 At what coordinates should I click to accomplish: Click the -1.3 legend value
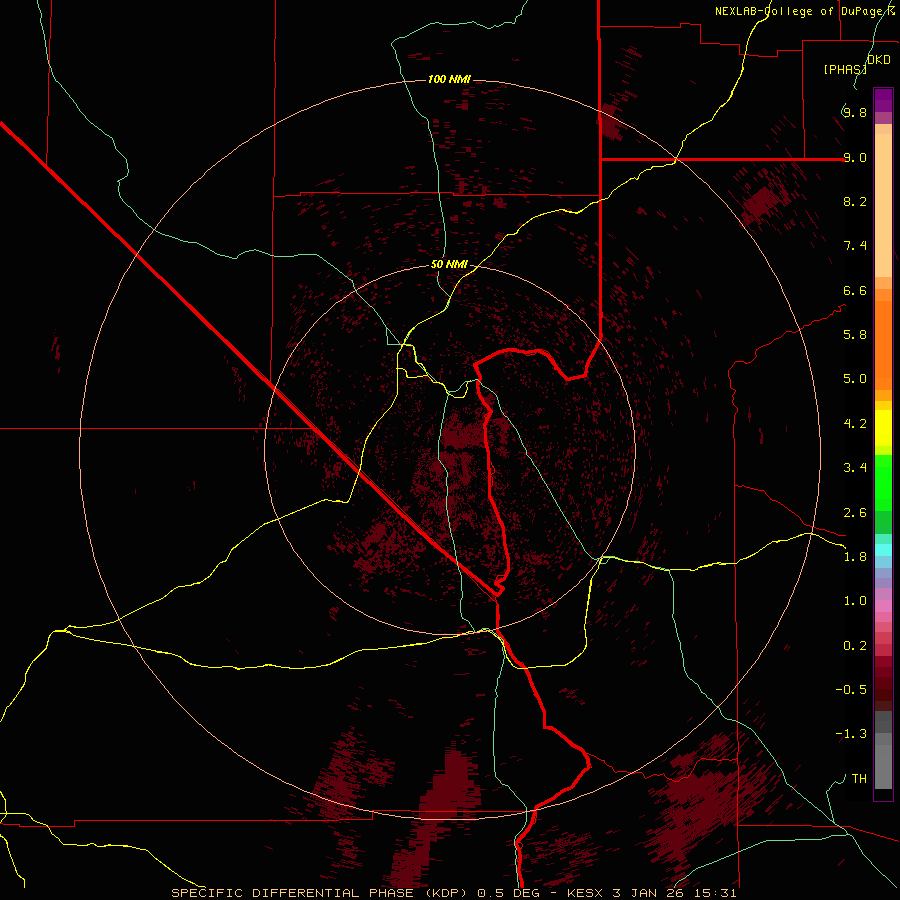(851, 734)
